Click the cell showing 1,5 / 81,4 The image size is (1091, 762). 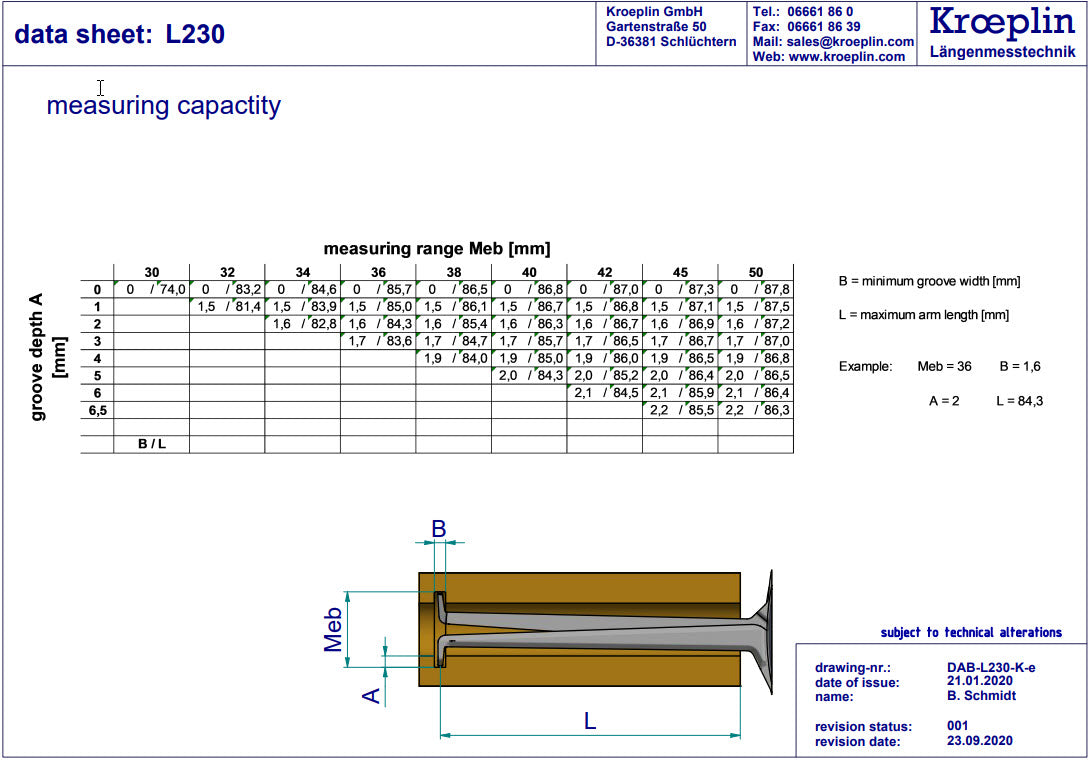click(x=228, y=306)
